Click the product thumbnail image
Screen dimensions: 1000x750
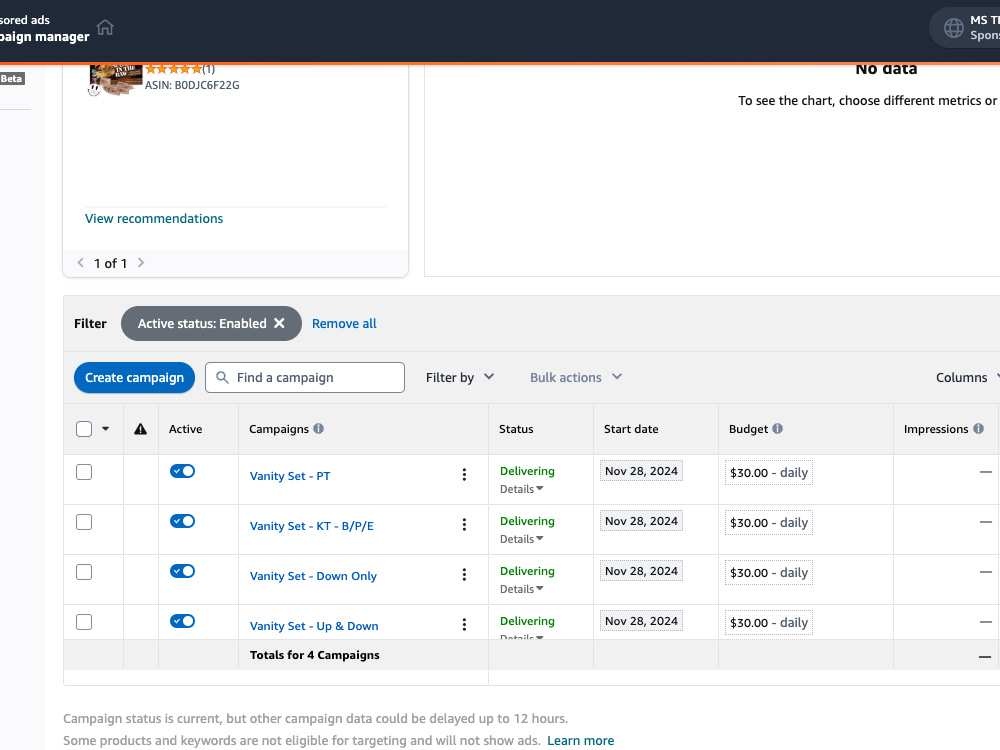click(115, 80)
